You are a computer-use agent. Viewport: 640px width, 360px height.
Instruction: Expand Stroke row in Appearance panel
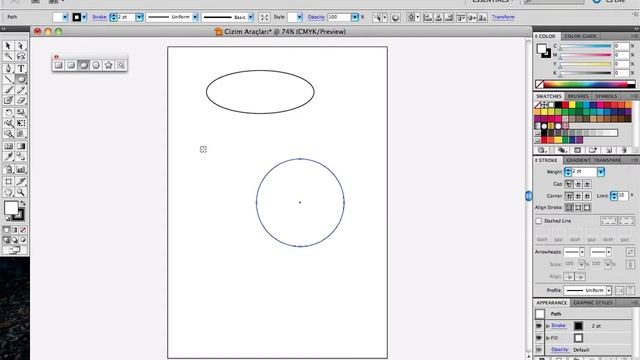548,326
